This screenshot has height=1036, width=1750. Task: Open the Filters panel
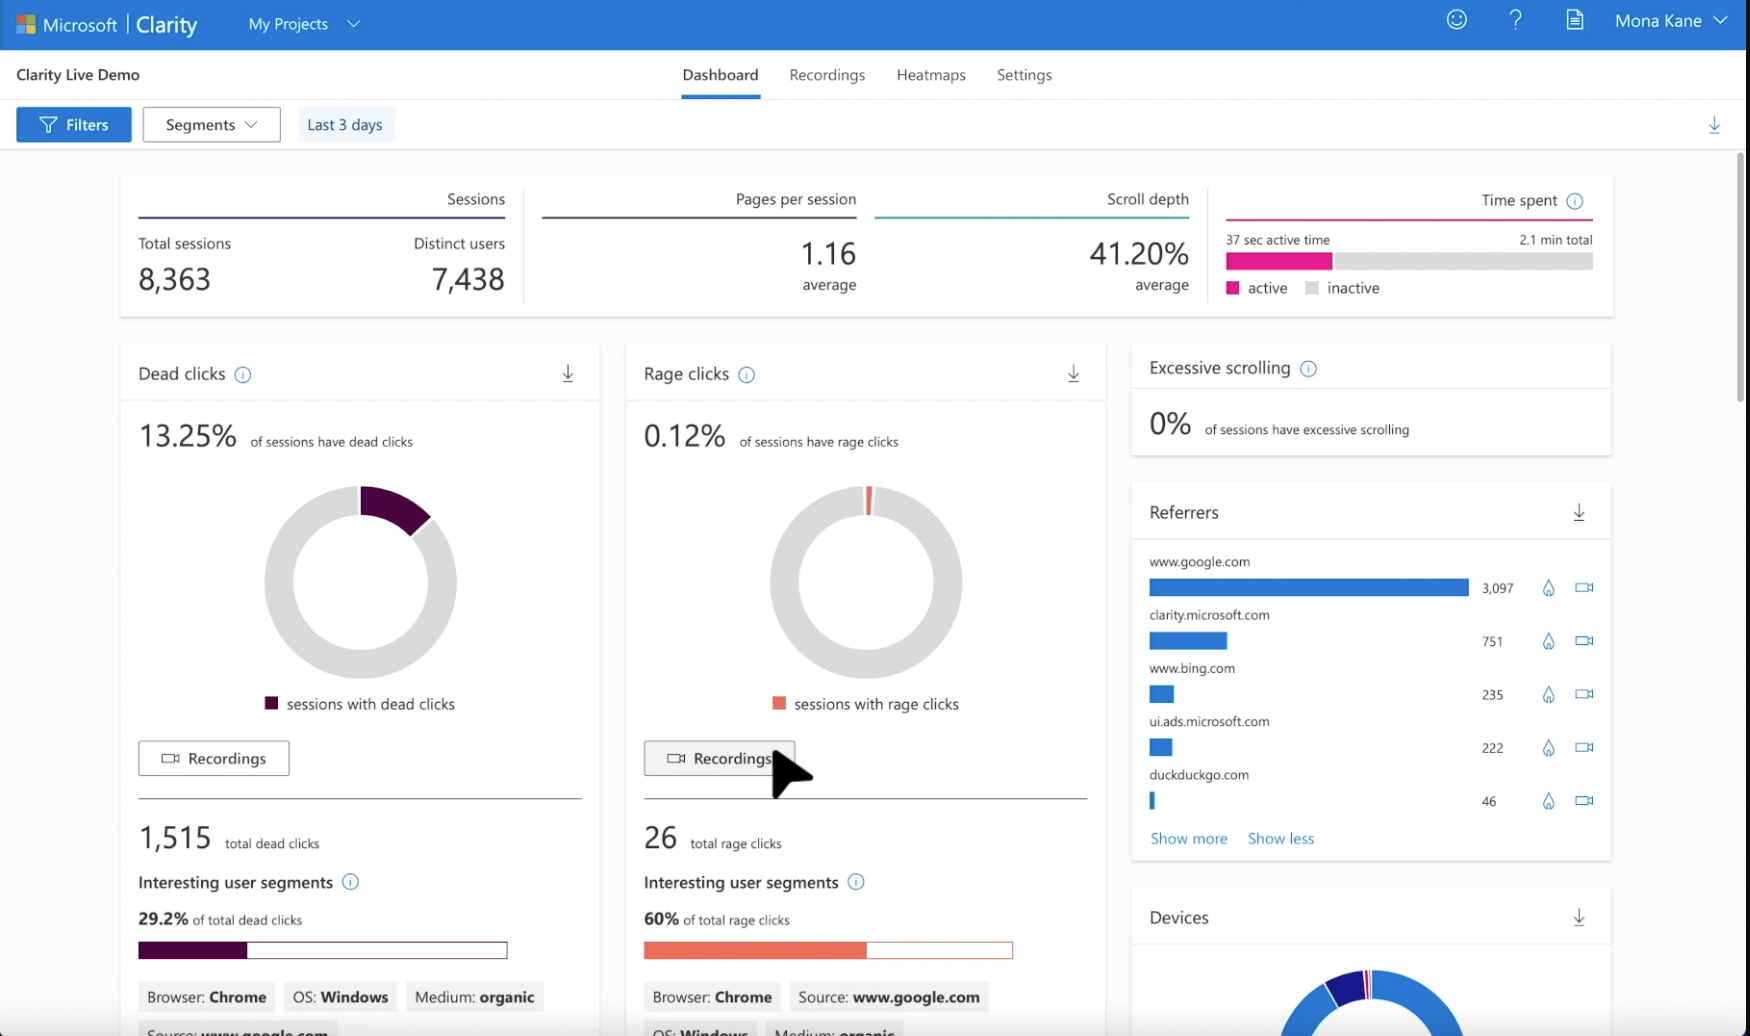tap(73, 124)
